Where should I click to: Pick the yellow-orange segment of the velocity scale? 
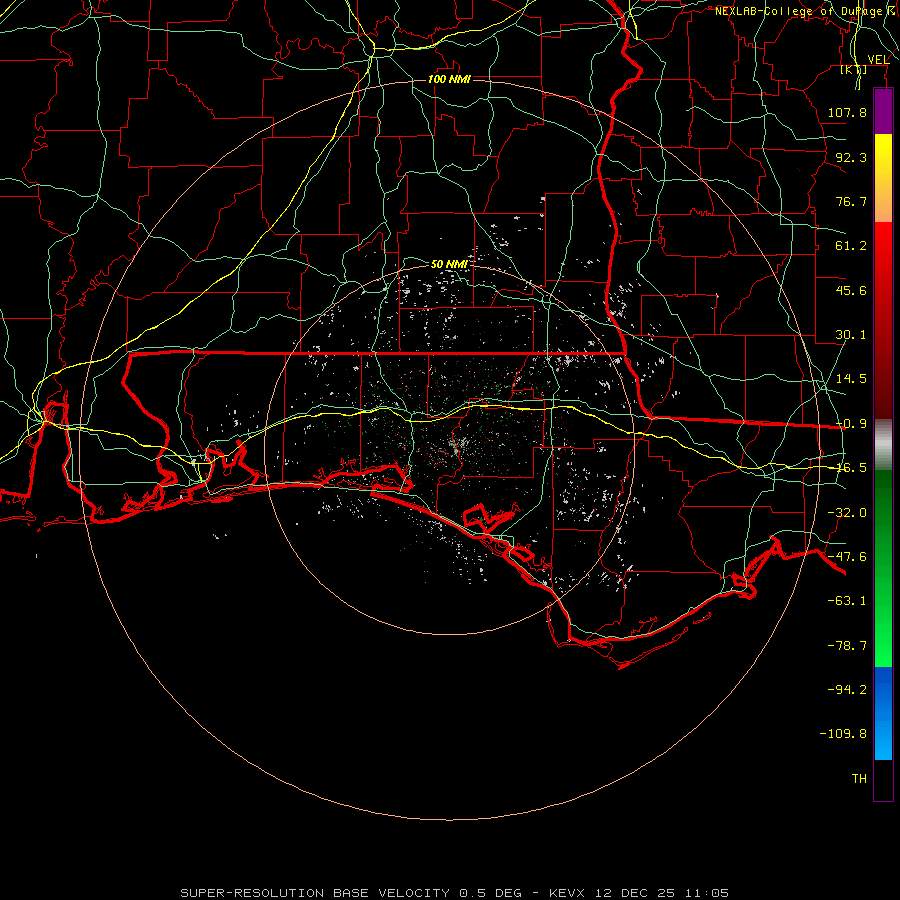[883, 178]
